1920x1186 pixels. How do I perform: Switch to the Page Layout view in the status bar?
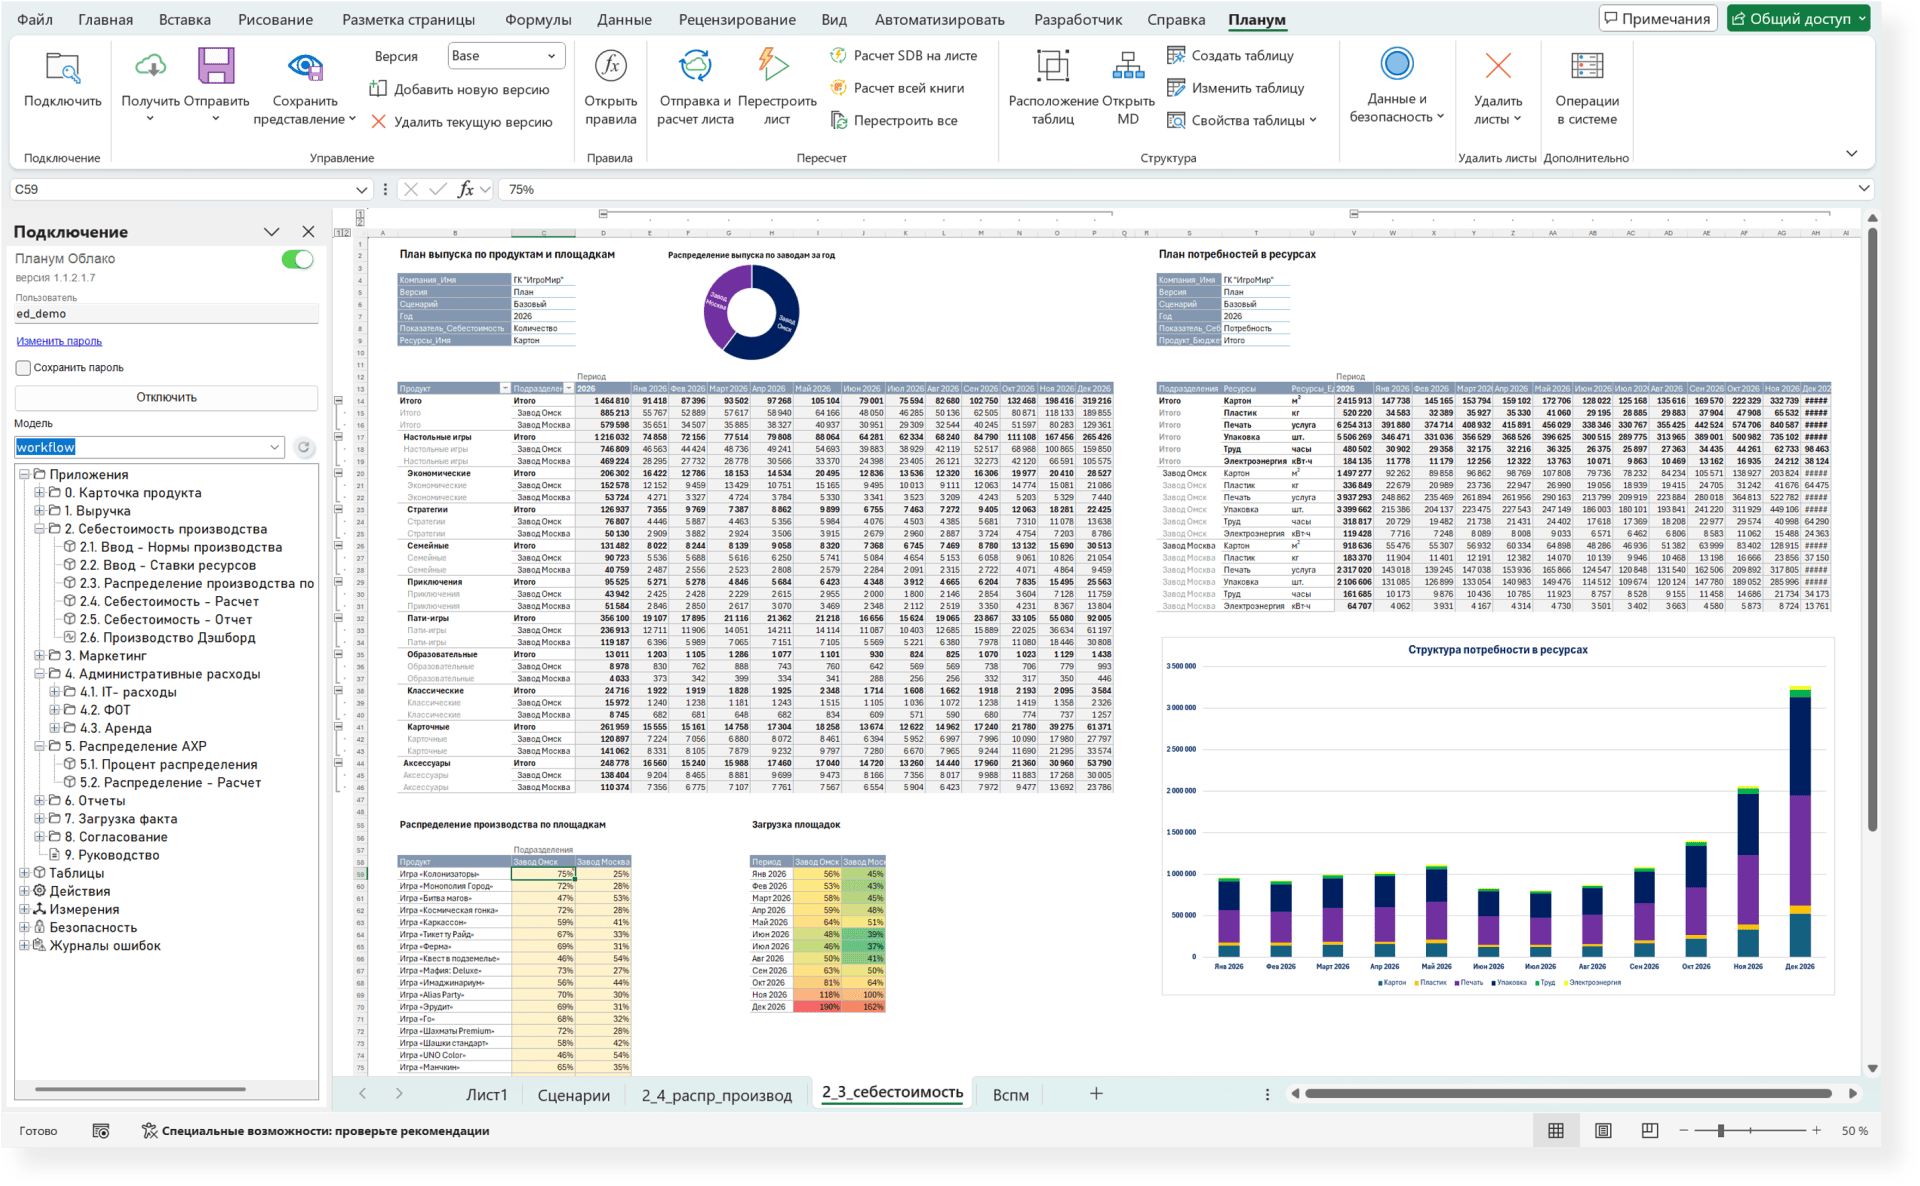click(x=1603, y=1131)
